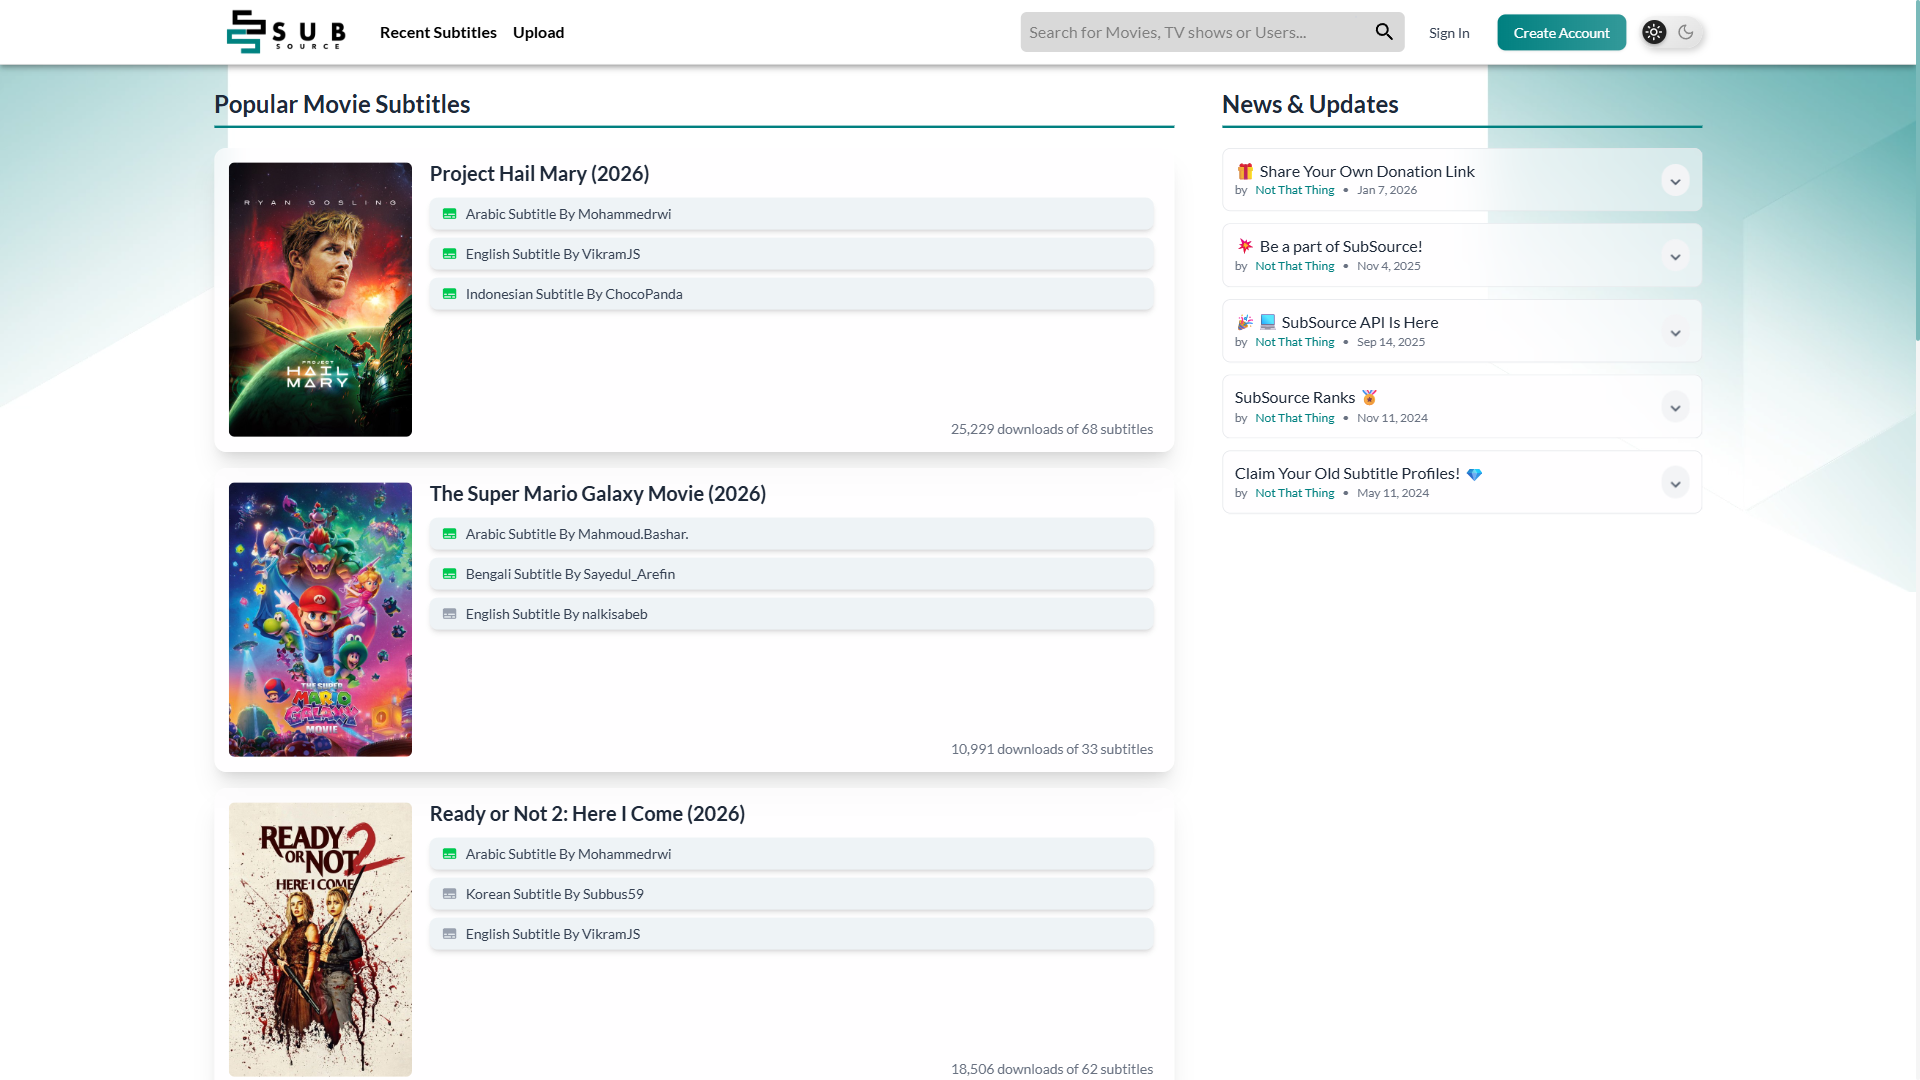This screenshot has height=1080, width=1920.
Task: Expand Be a part of SubSource news
Action: 1675,257
